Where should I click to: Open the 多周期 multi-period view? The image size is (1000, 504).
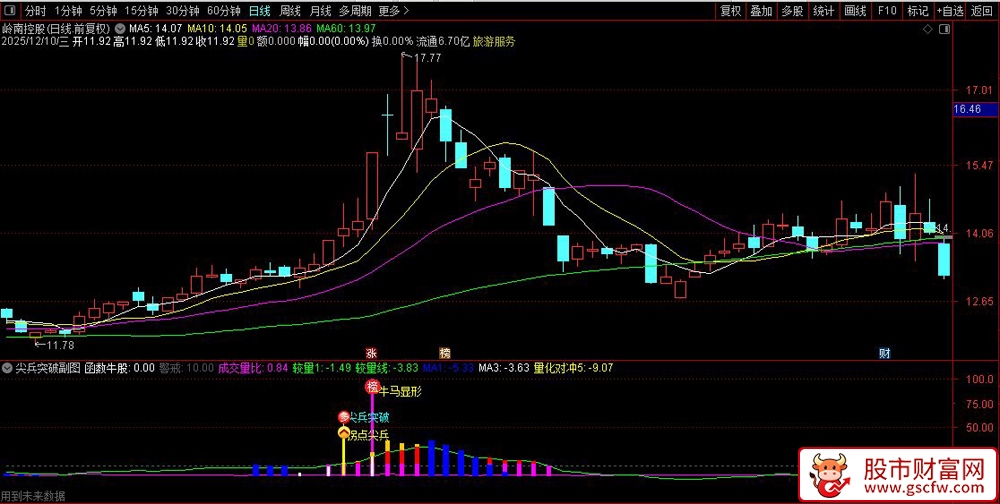355,11
